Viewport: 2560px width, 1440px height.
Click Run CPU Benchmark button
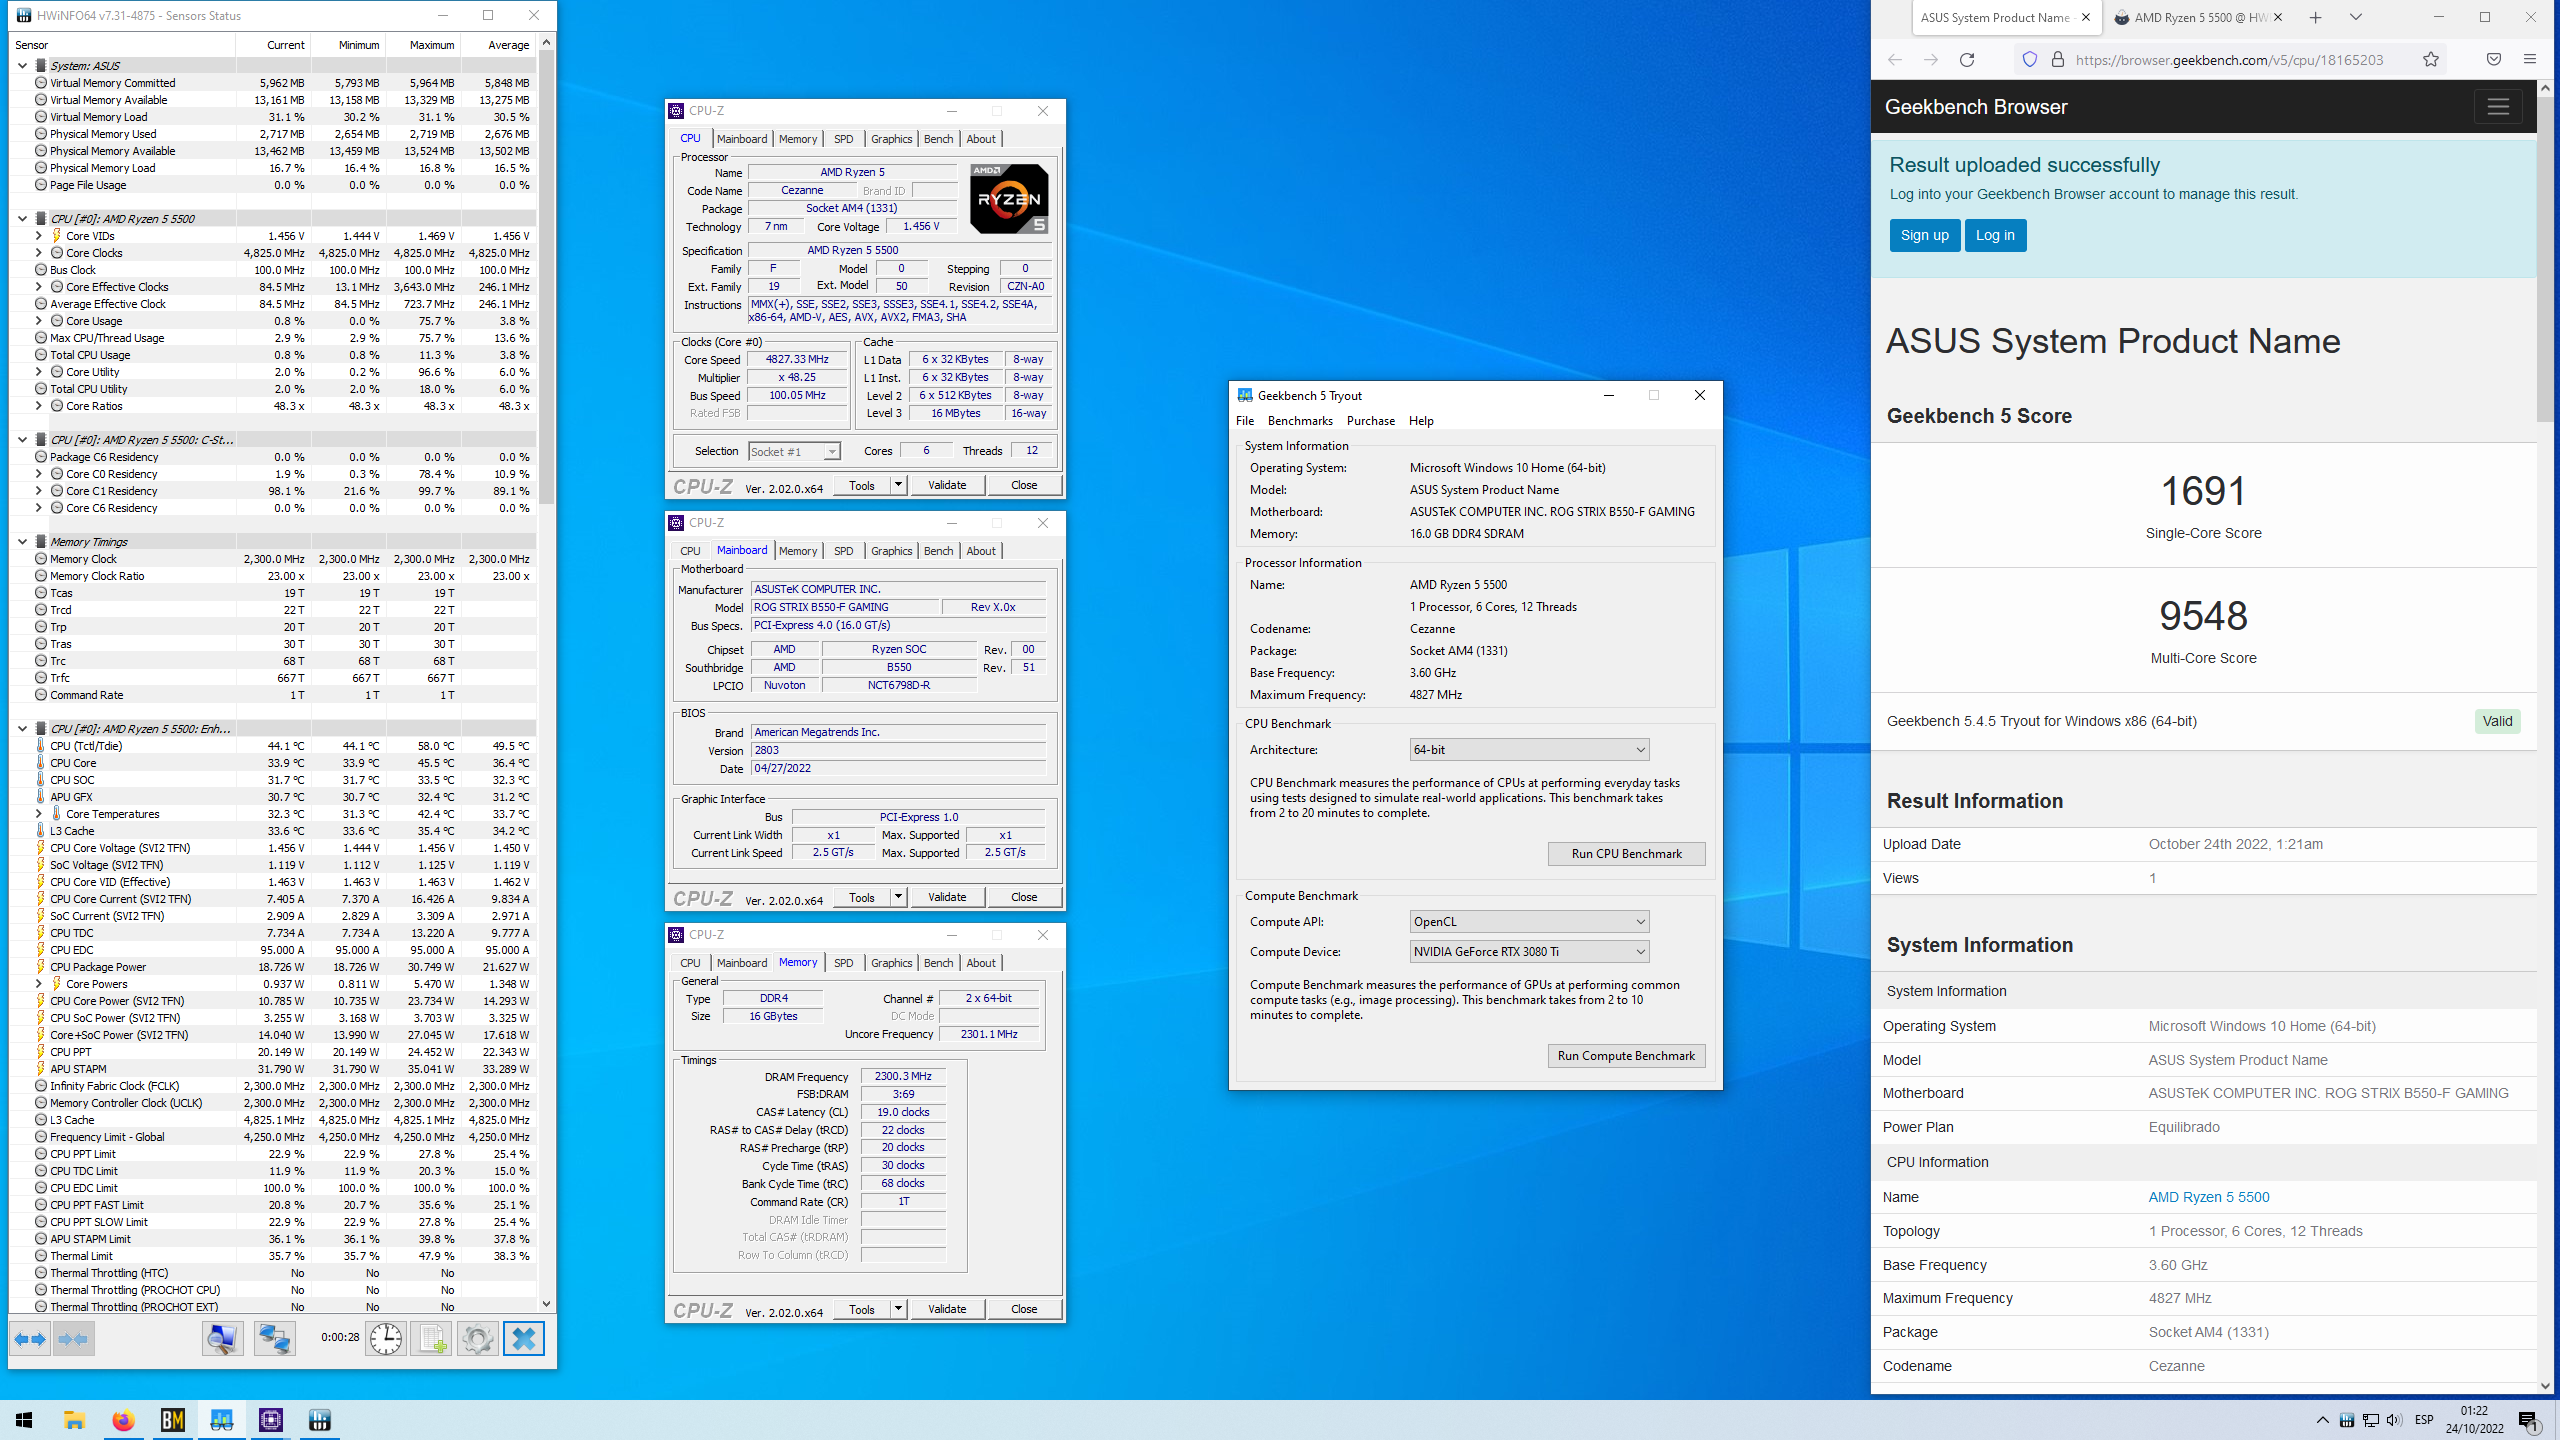tap(1626, 854)
